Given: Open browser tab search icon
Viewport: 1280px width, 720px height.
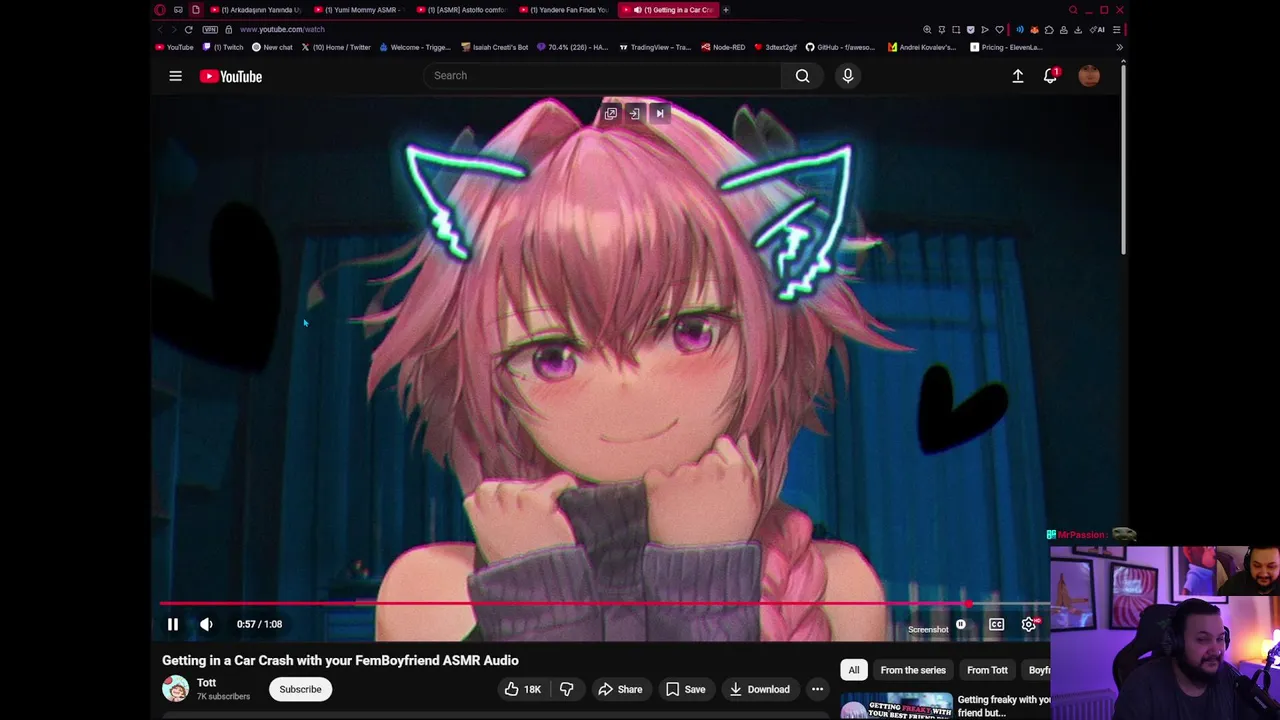Looking at the screenshot, I should [x=1073, y=10].
